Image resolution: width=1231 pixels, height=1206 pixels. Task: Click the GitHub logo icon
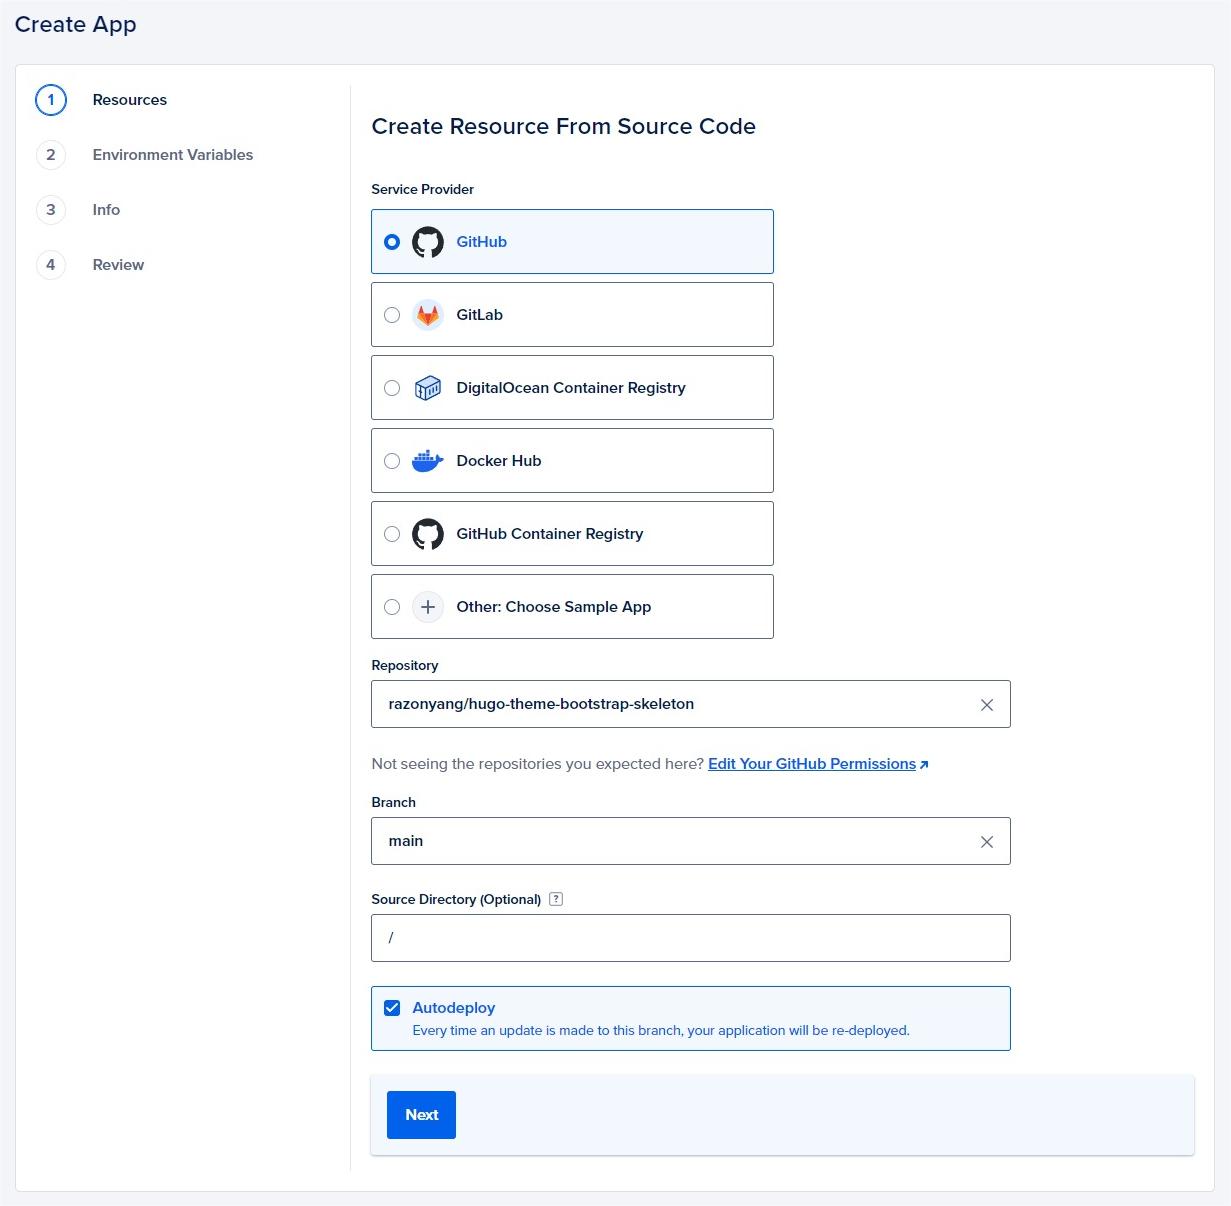428,241
